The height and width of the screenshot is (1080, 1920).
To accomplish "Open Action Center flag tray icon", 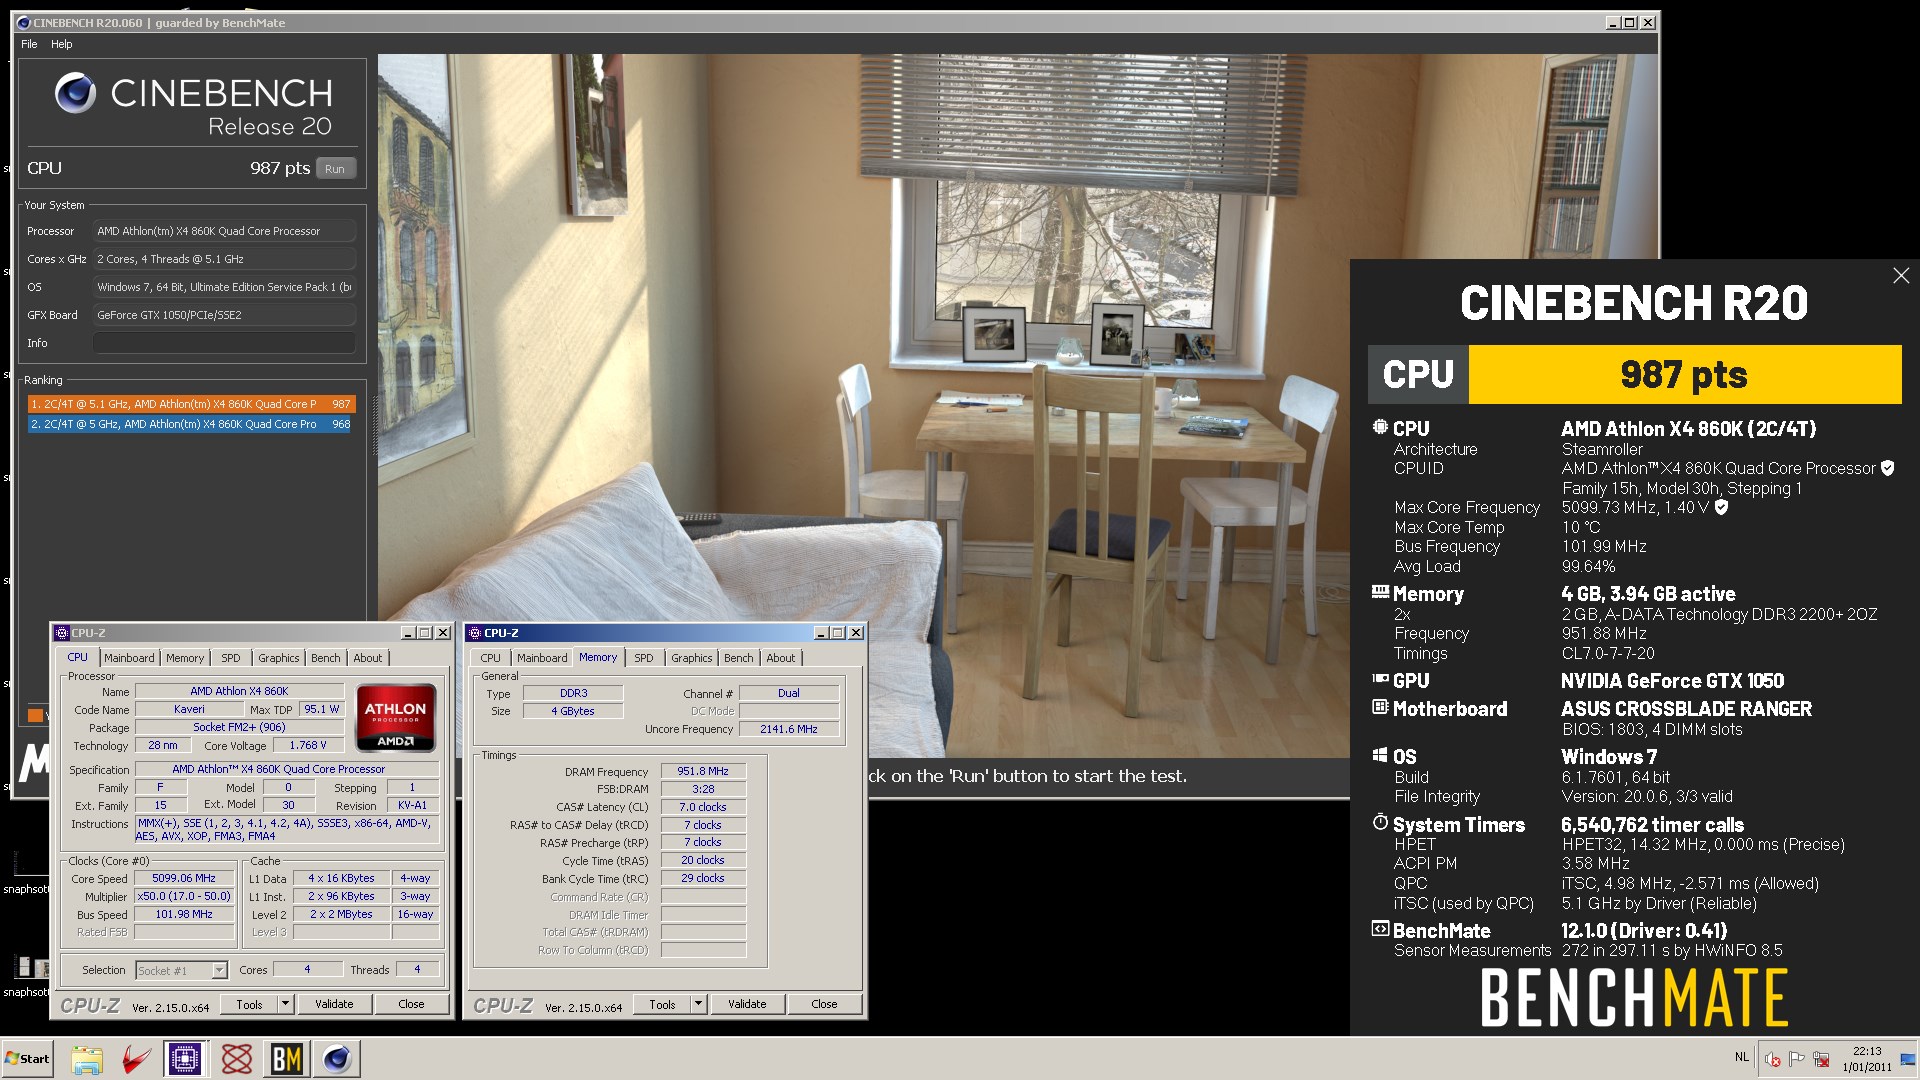I will 1797,1059.
